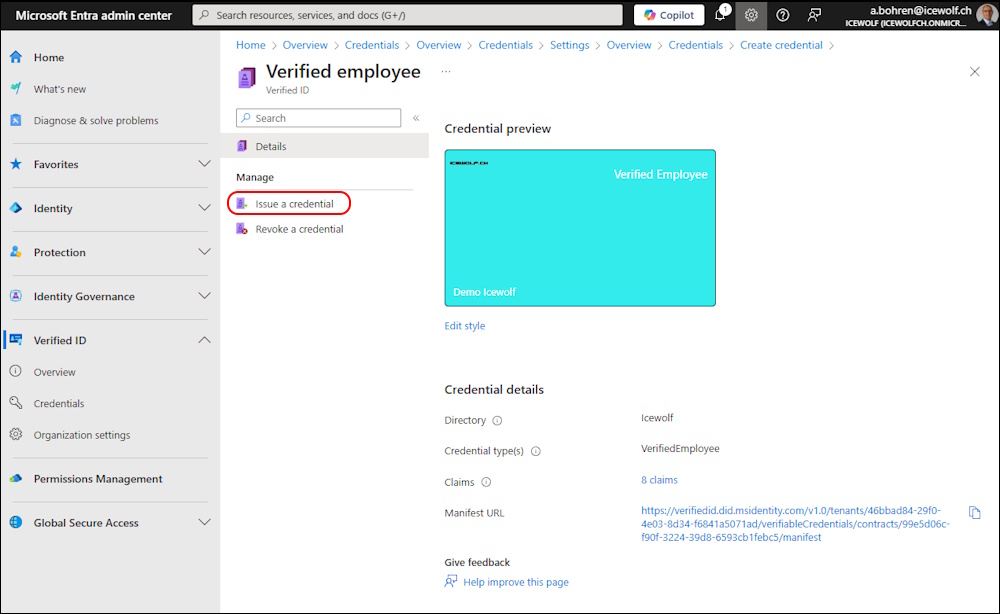1000x614 pixels.
Task: Collapse the resource menu with double chevron
Action: coord(416,118)
